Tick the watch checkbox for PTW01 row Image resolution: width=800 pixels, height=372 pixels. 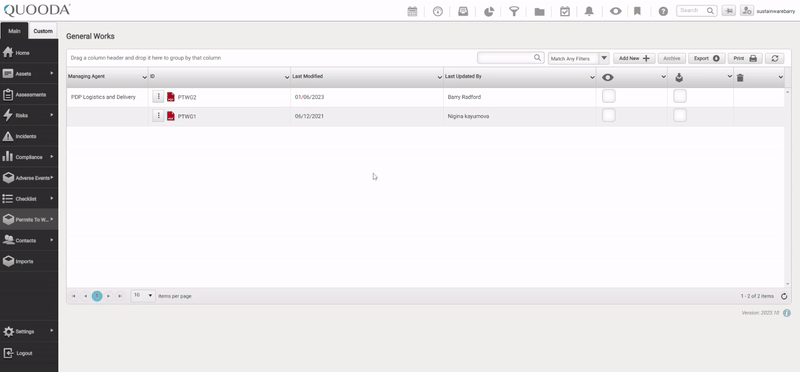tap(609, 115)
